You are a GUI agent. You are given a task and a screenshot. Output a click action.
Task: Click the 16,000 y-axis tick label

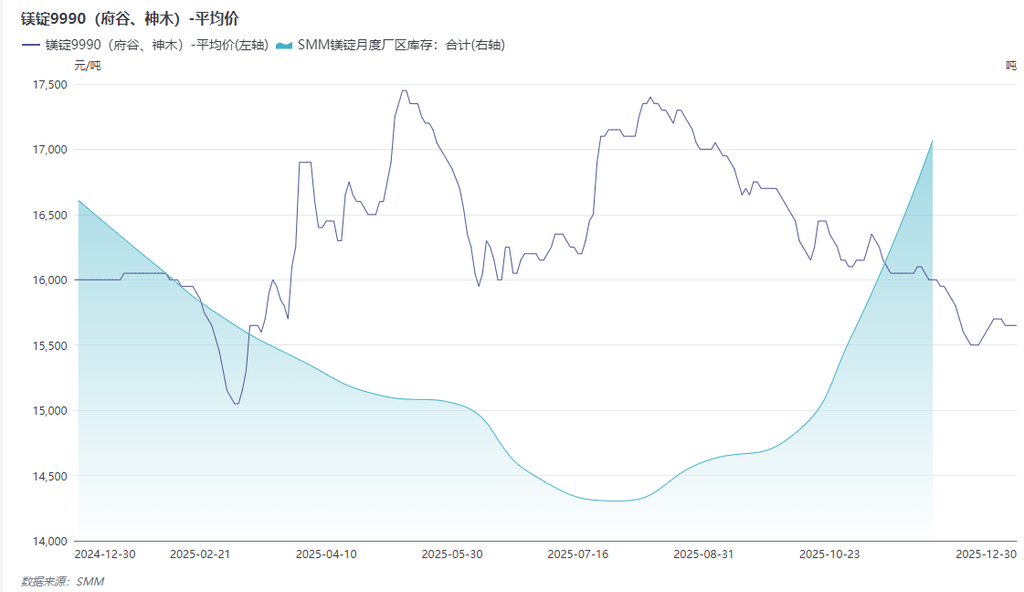pyautogui.click(x=50, y=280)
